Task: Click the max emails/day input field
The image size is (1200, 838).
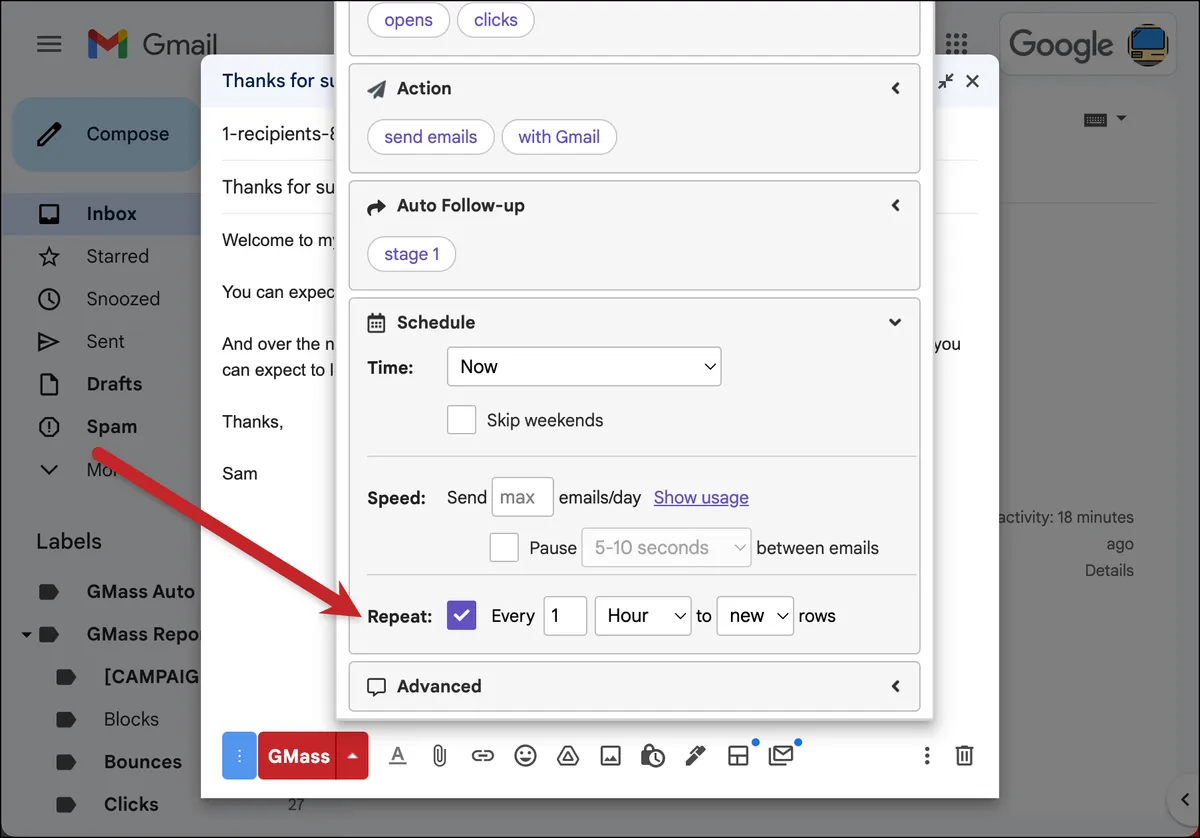Action: tap(523, 497)
